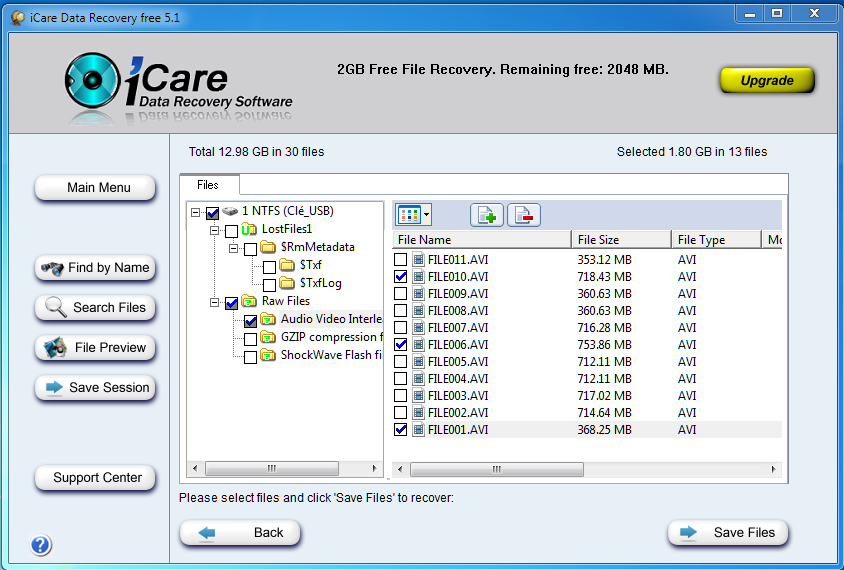Click file list scroll left arrow
Screen dimensions: 844x570
tap(400, 469)
